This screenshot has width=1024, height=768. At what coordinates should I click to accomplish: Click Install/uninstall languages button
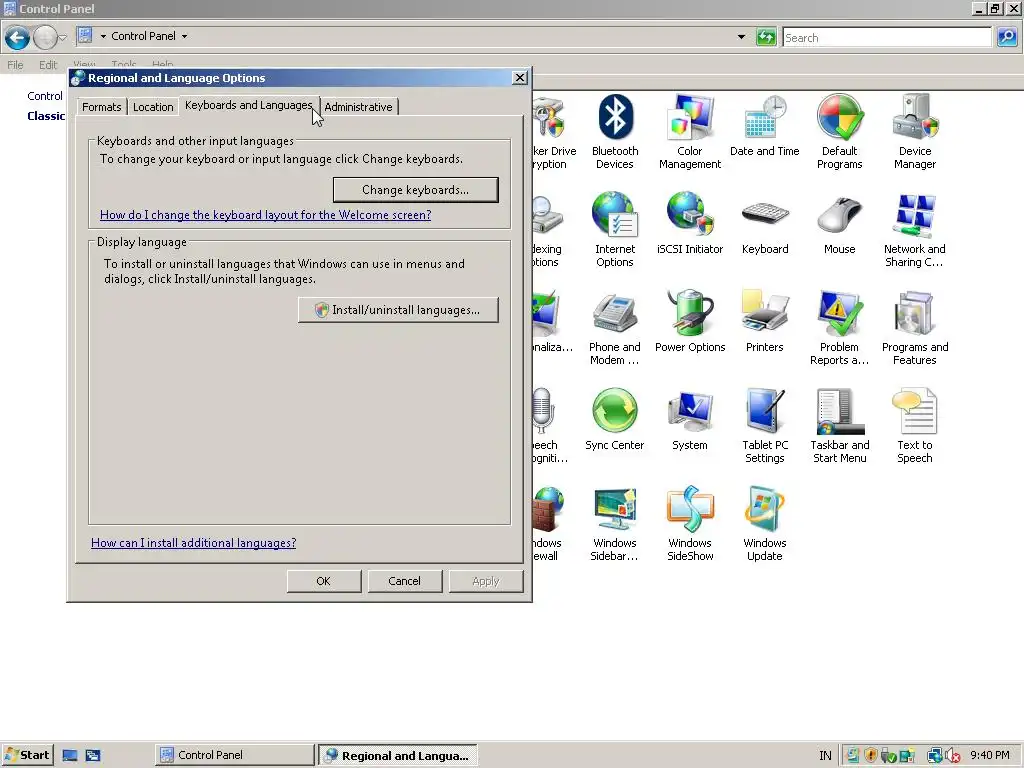tap(398, 310)
